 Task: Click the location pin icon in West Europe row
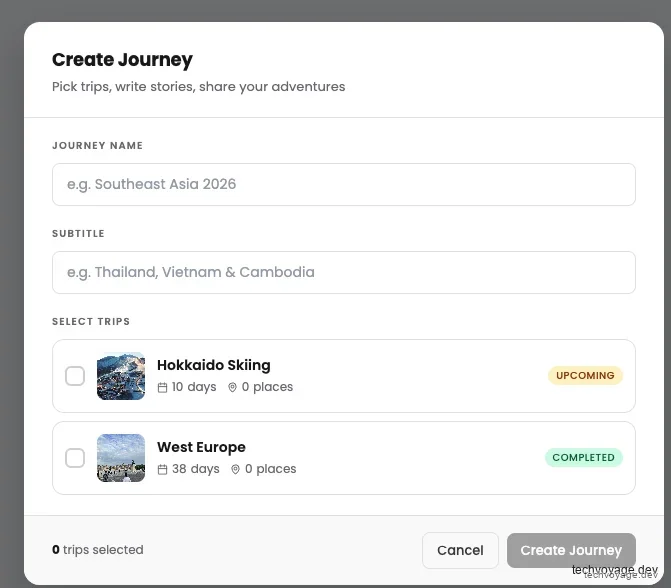pyautogui.click(x=235, y=469)
